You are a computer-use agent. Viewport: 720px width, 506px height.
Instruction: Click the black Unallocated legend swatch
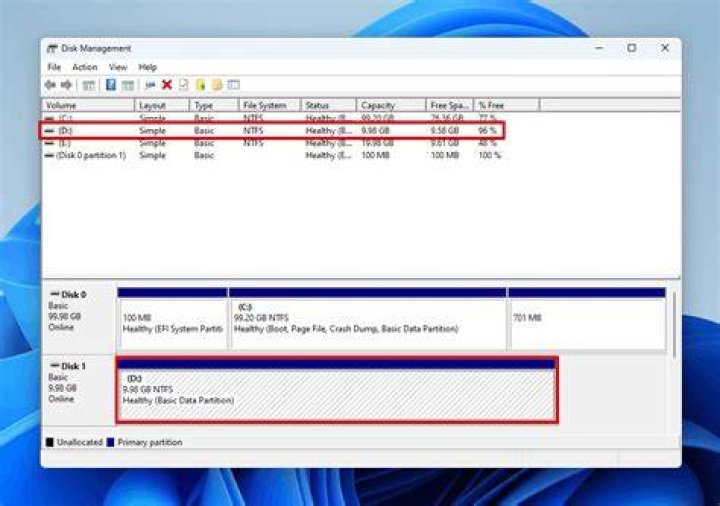[50, 443]
